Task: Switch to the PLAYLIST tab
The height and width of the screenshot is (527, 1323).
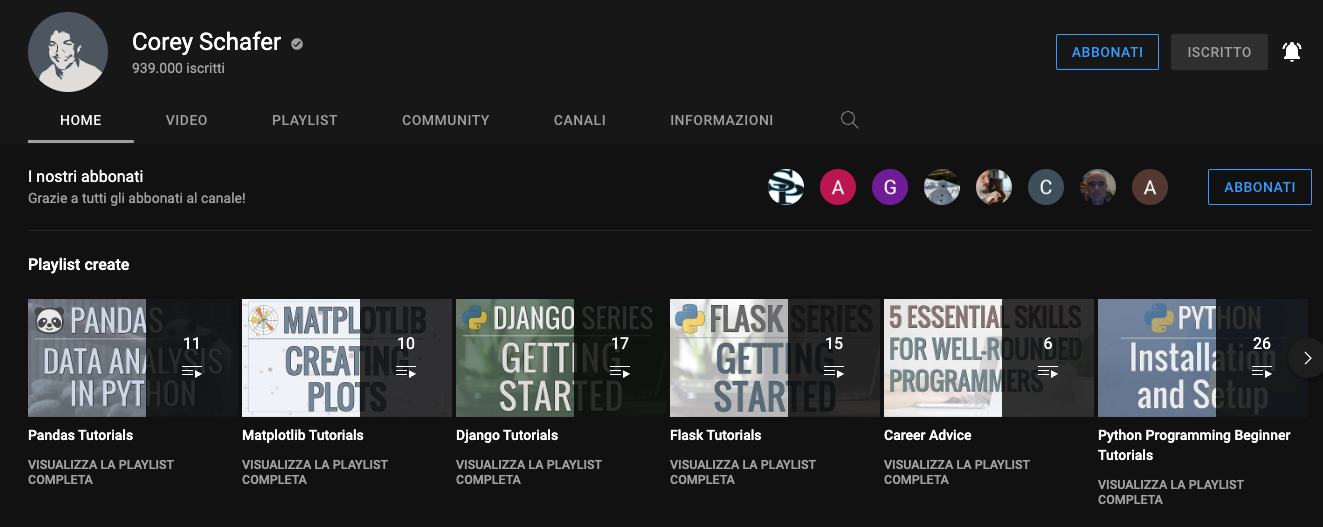Action: (x=305, y=120)
